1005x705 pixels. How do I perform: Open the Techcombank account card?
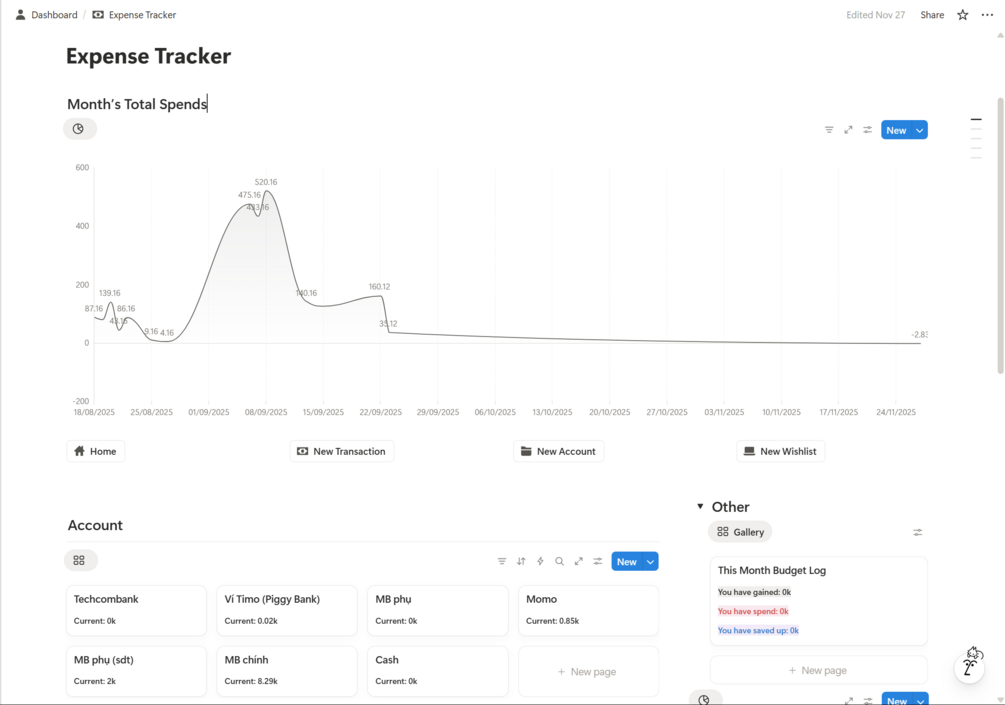pos(136,609)
